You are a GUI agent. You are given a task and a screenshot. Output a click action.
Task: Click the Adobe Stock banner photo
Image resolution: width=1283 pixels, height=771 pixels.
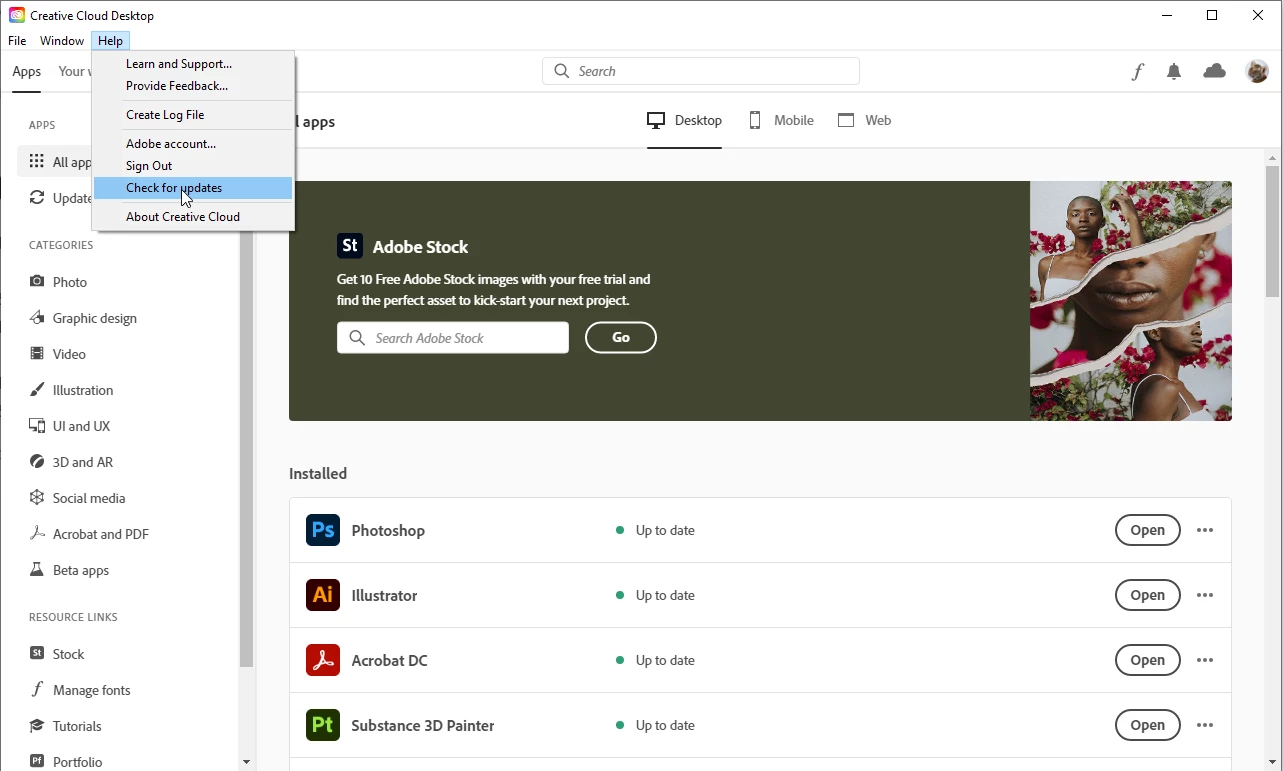coord(1131,301)
